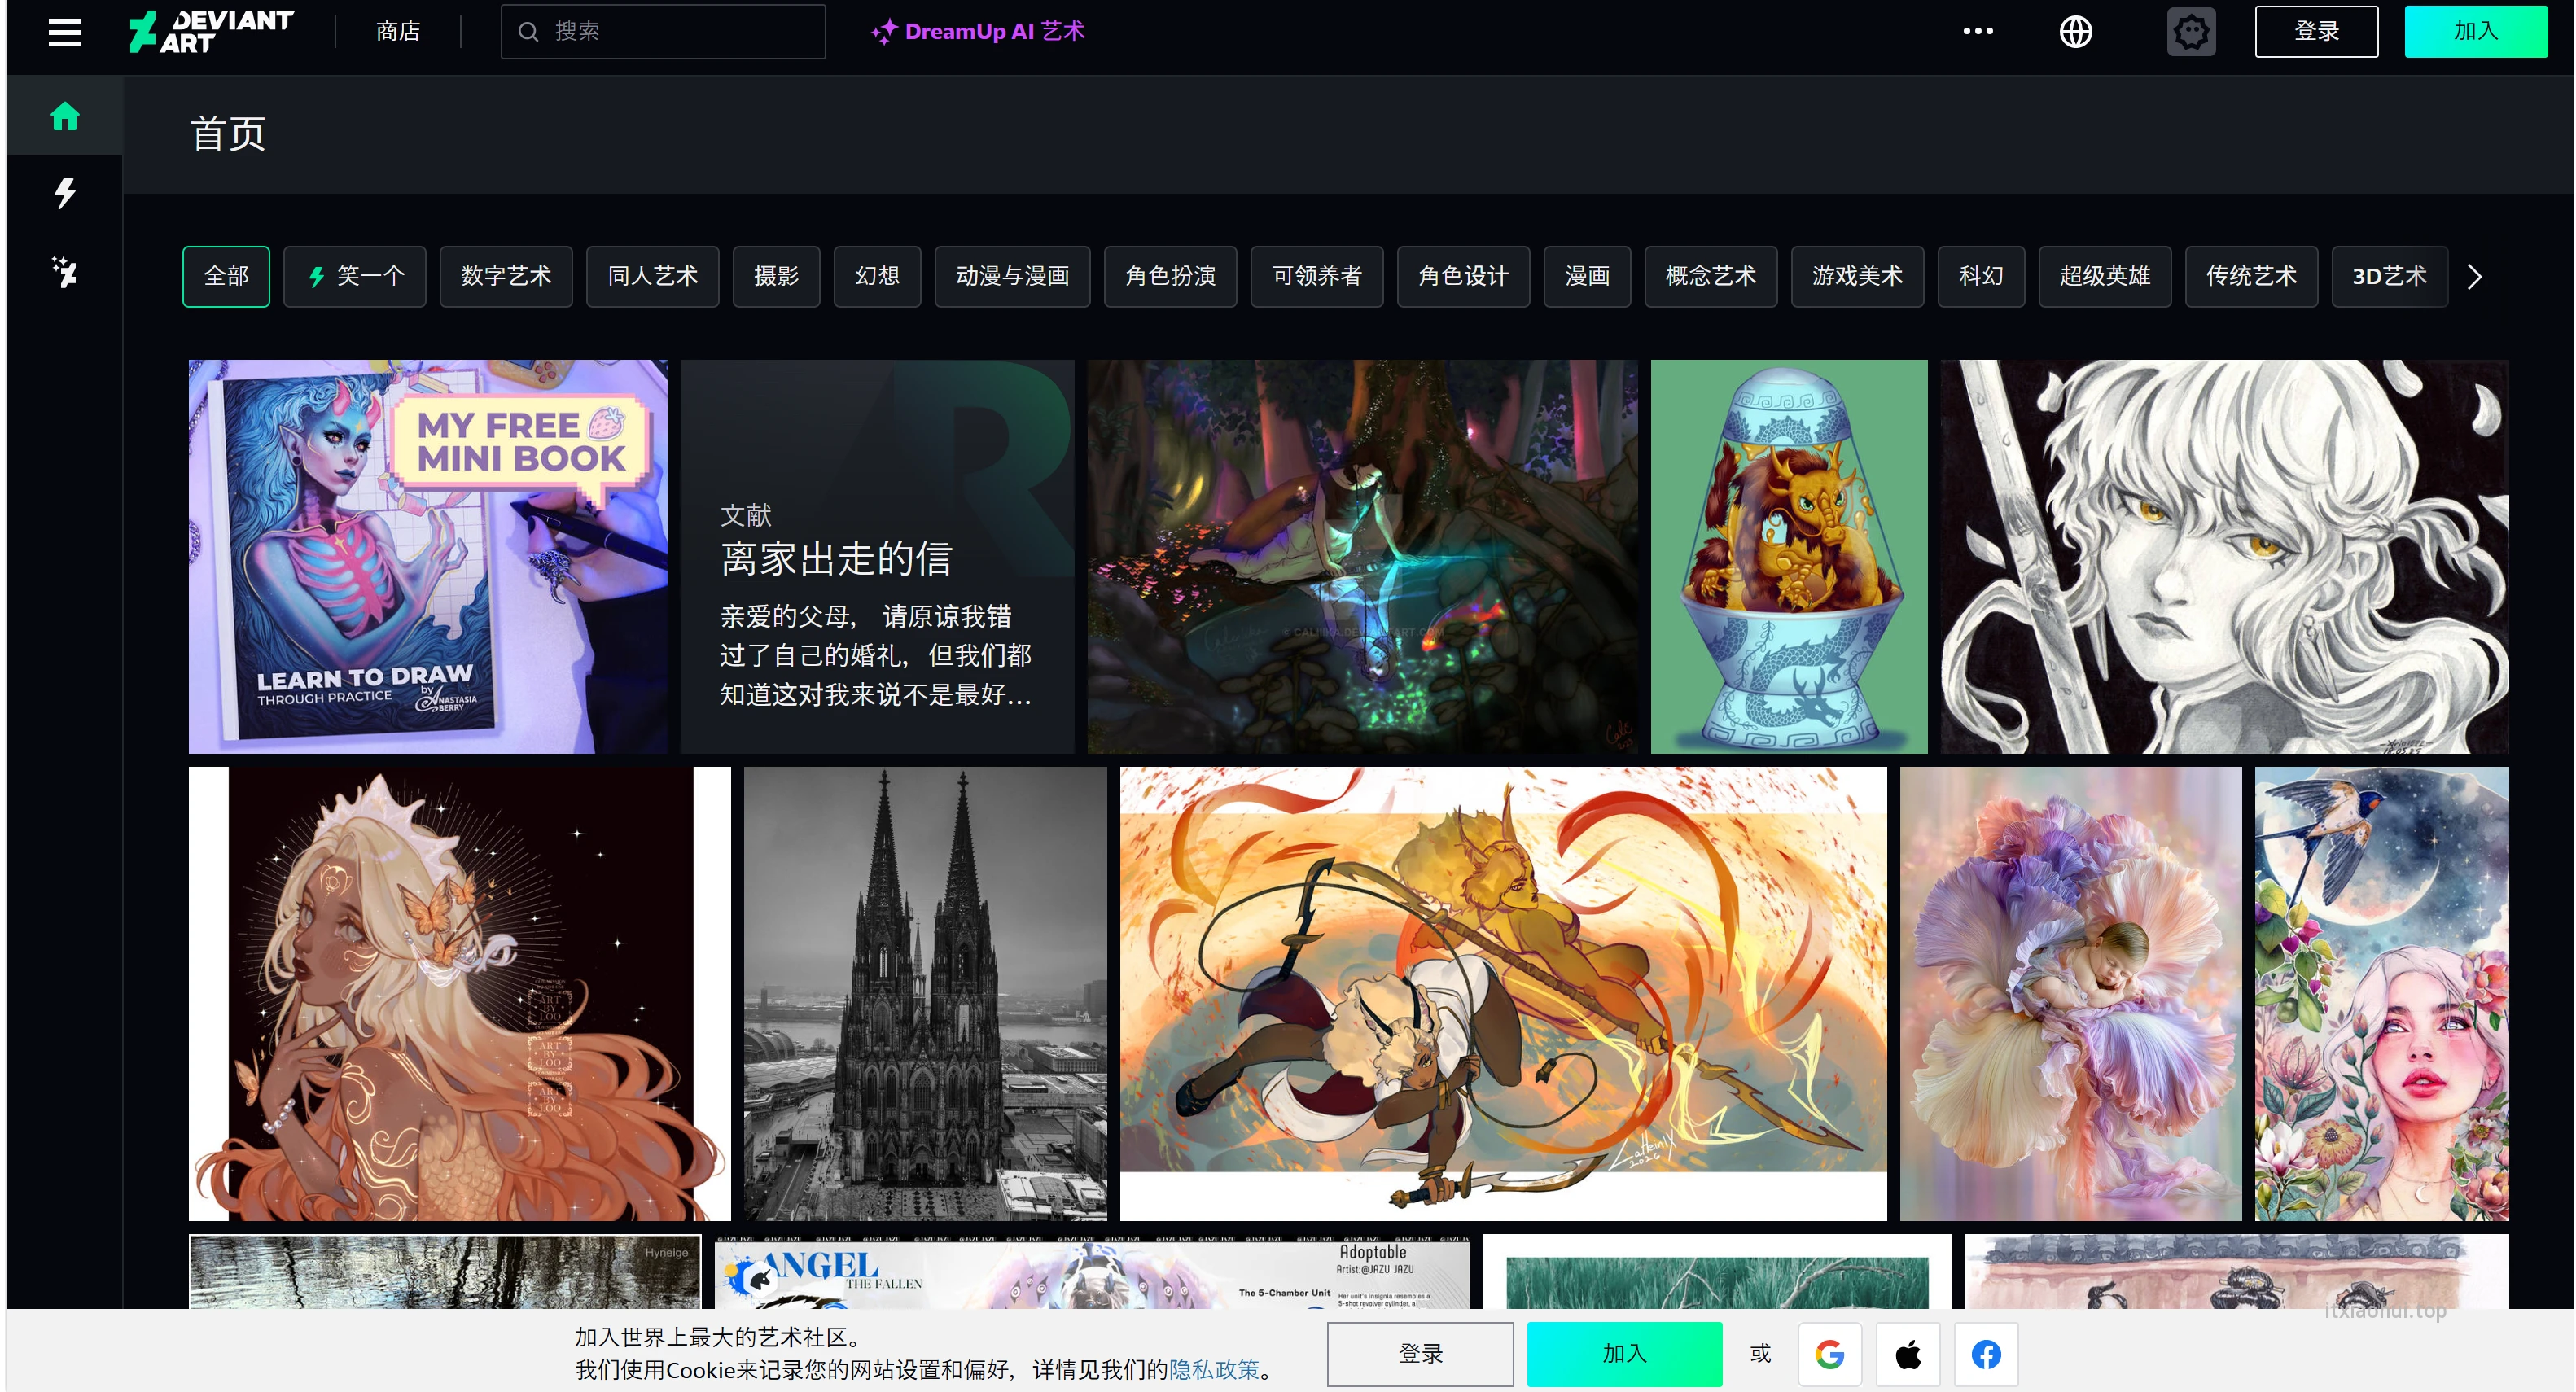Select the 摄影 category tab
Viewport: 2576px width, 1392px height.
click(x=776, y=276)
